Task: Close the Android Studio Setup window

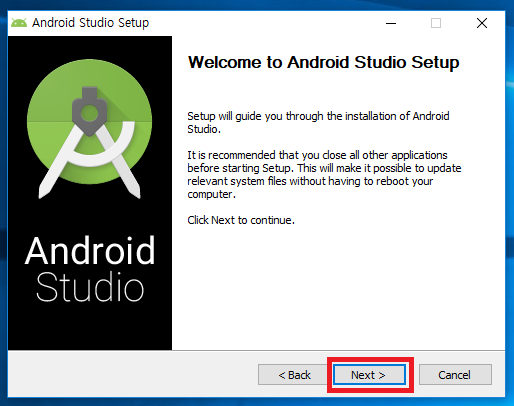Action: [x=482, y=23]
